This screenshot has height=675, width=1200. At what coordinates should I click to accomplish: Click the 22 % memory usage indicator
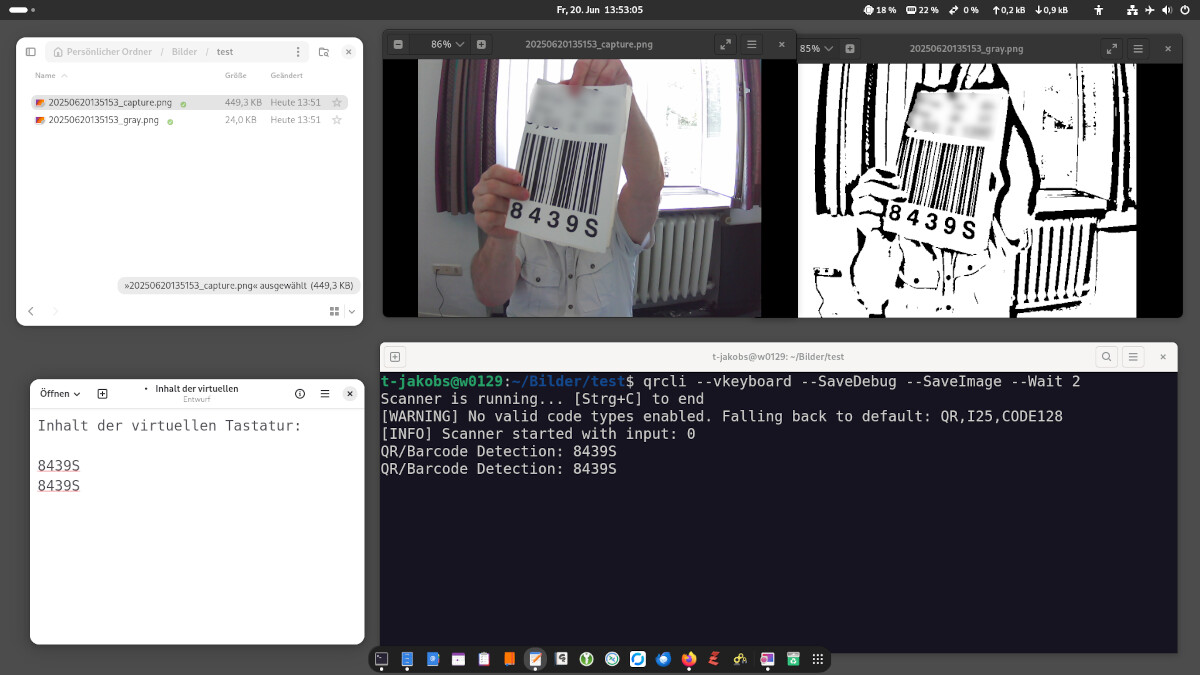tap(923, 9)
